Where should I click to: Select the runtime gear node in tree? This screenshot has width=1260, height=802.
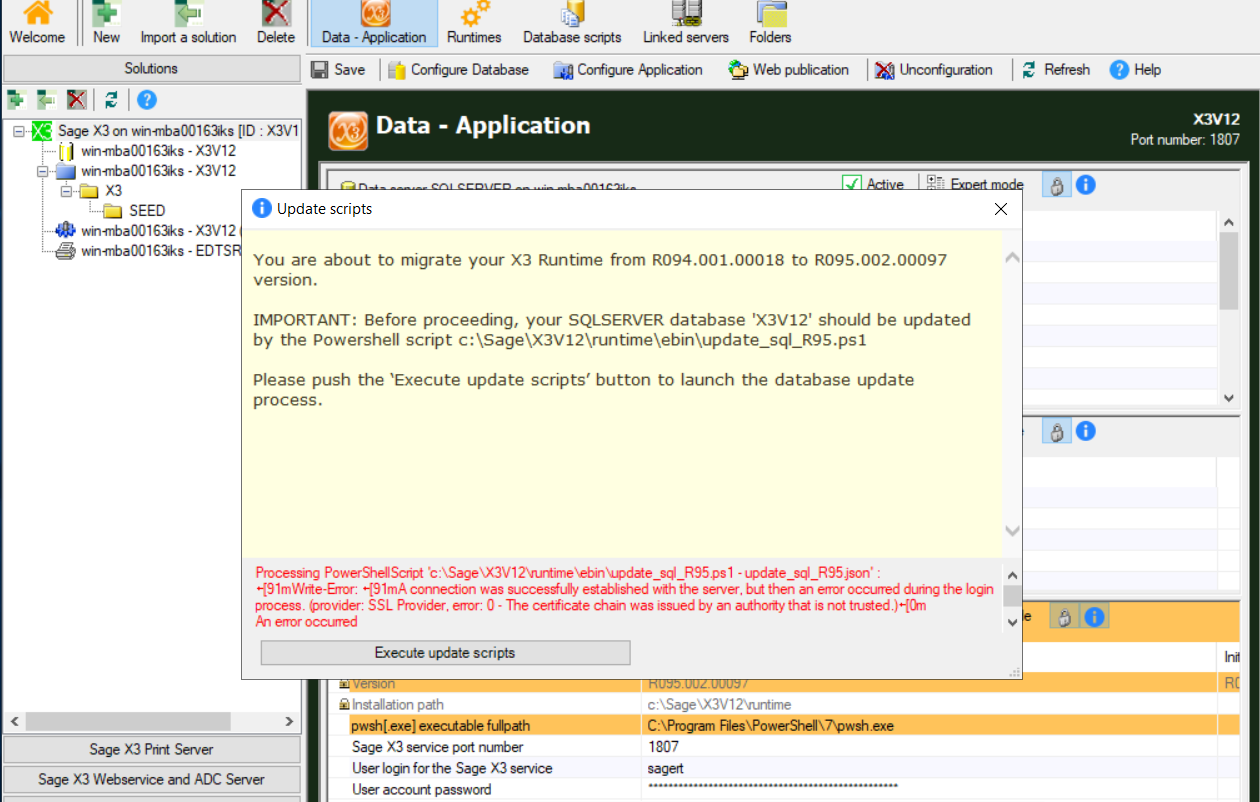point(158,231)
